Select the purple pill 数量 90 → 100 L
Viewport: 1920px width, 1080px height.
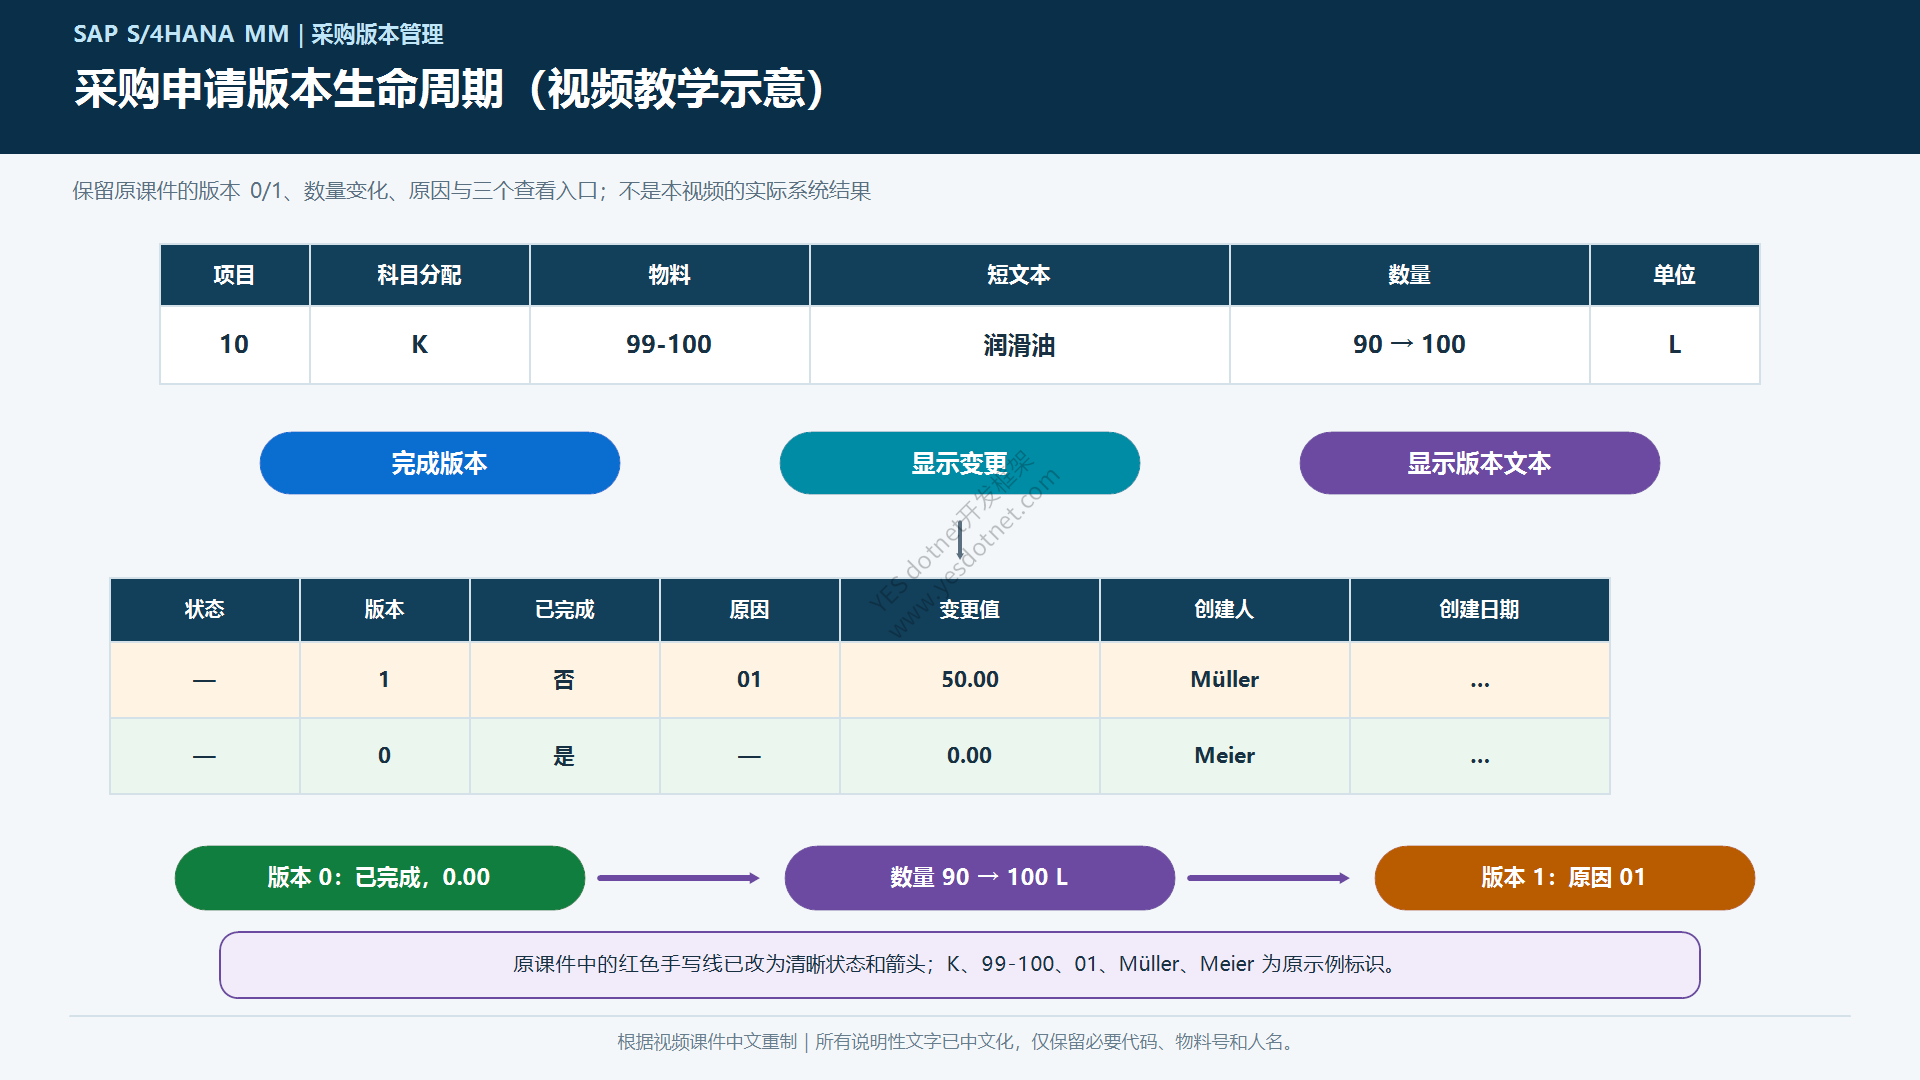[980, 878]
